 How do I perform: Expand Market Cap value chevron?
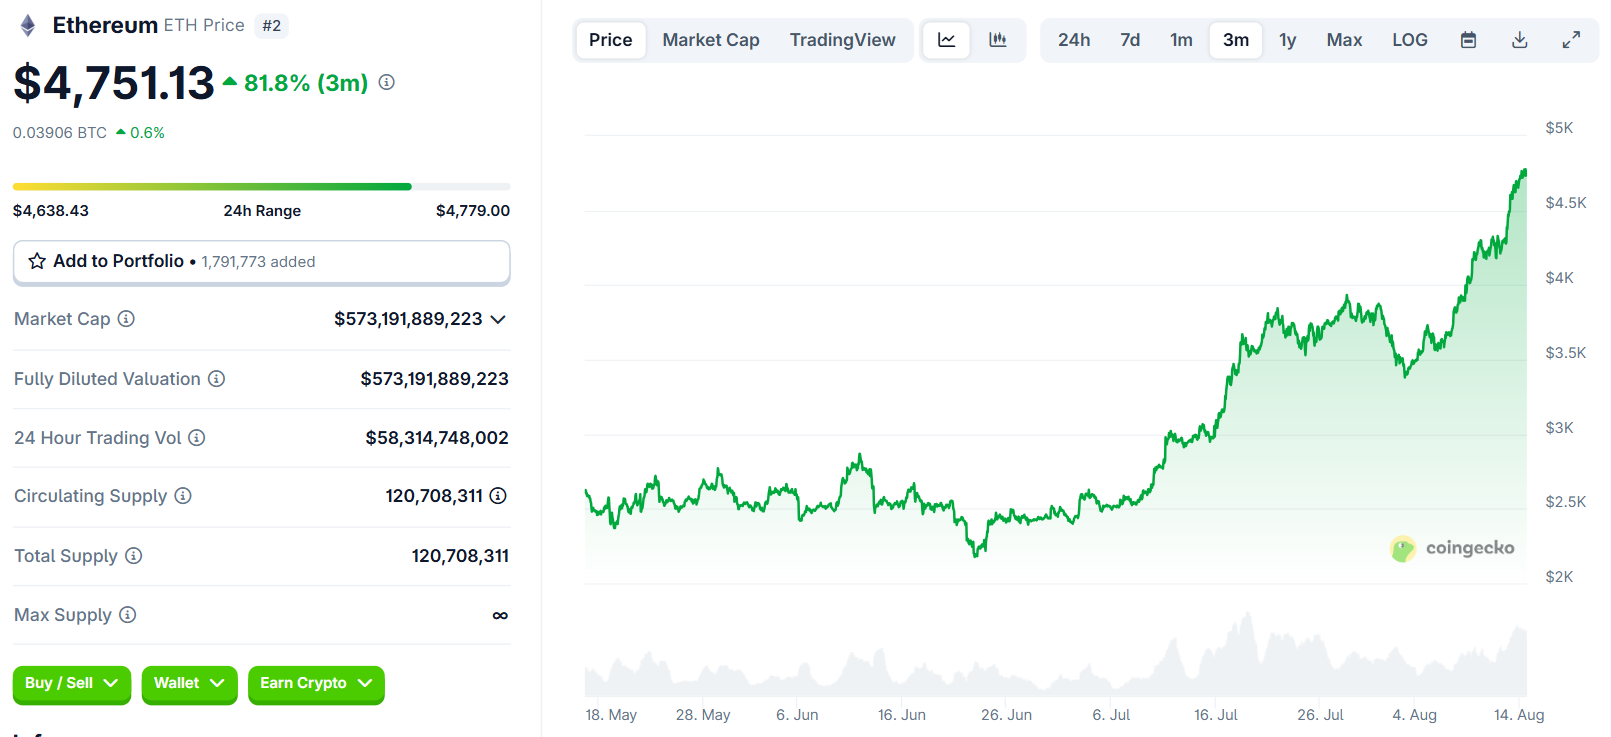[498, 319]
